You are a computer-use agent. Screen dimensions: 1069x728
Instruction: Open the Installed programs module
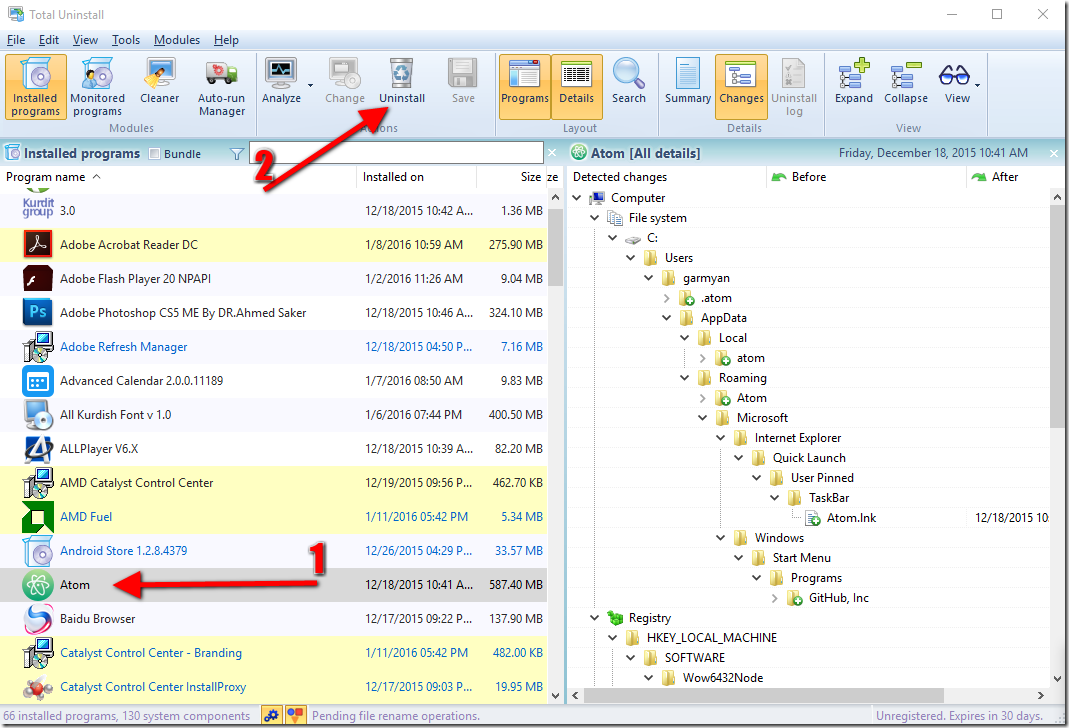tap(35, 87)
